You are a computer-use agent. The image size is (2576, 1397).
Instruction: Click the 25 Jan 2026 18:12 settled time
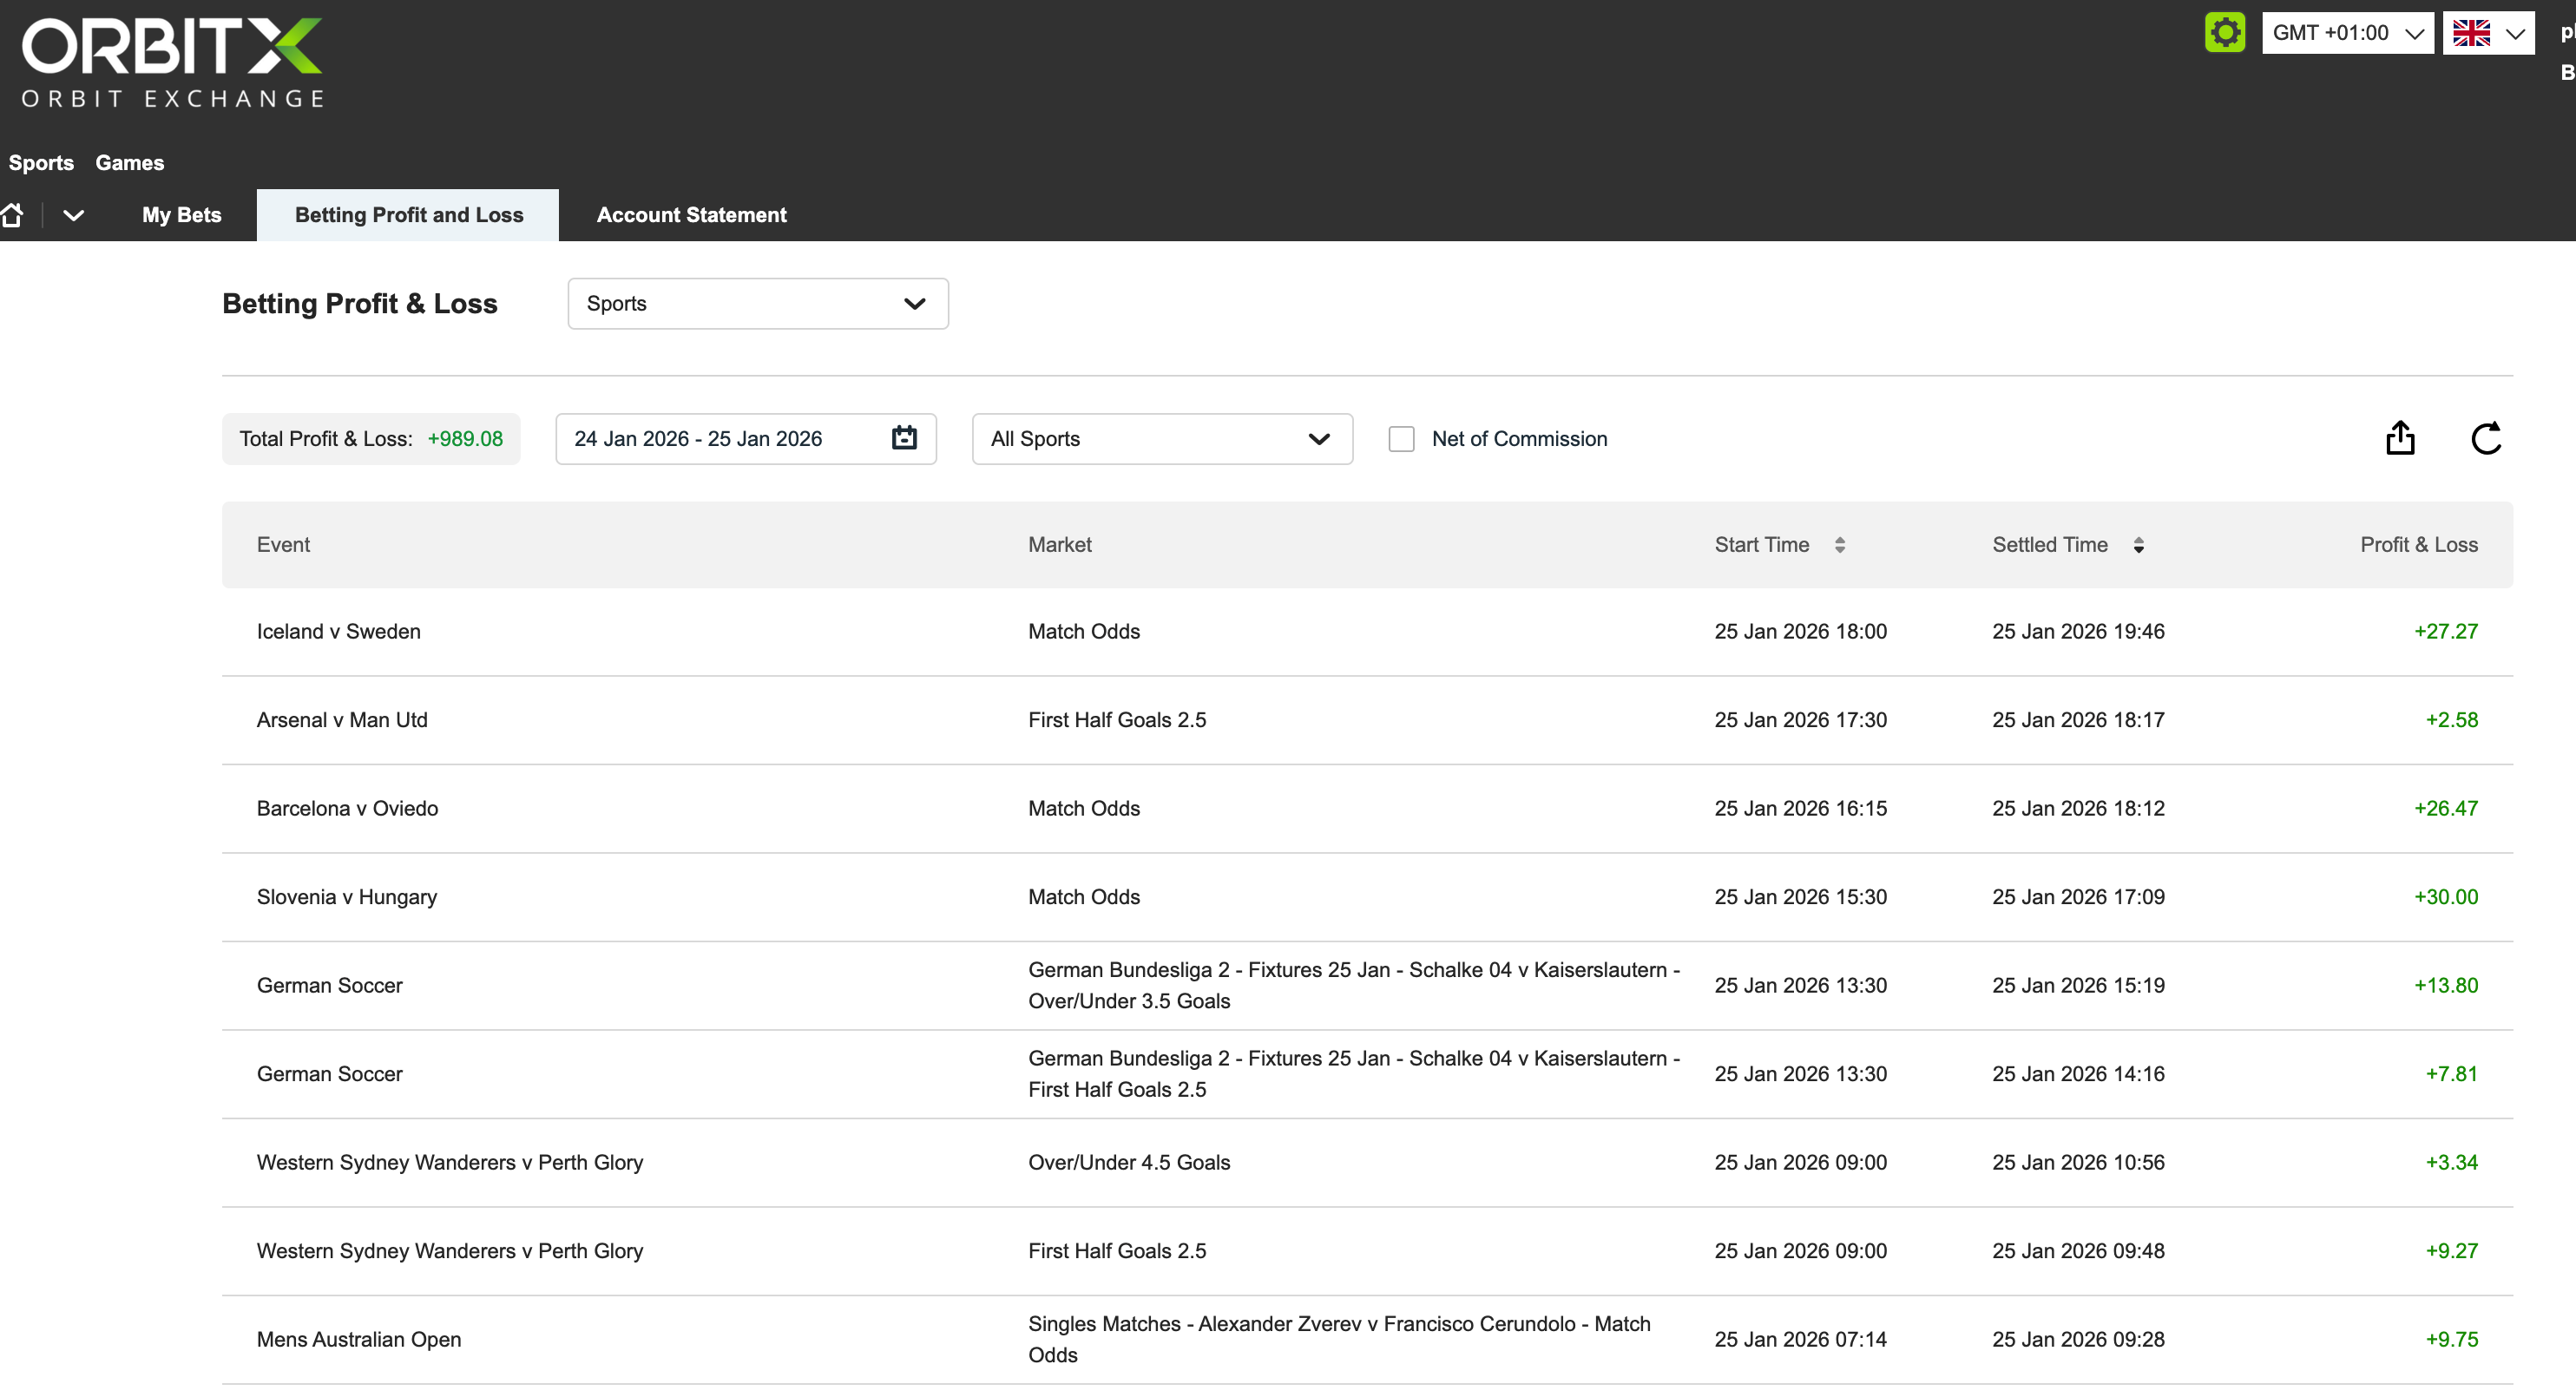pyautogui.click(x=2078, y=809)
